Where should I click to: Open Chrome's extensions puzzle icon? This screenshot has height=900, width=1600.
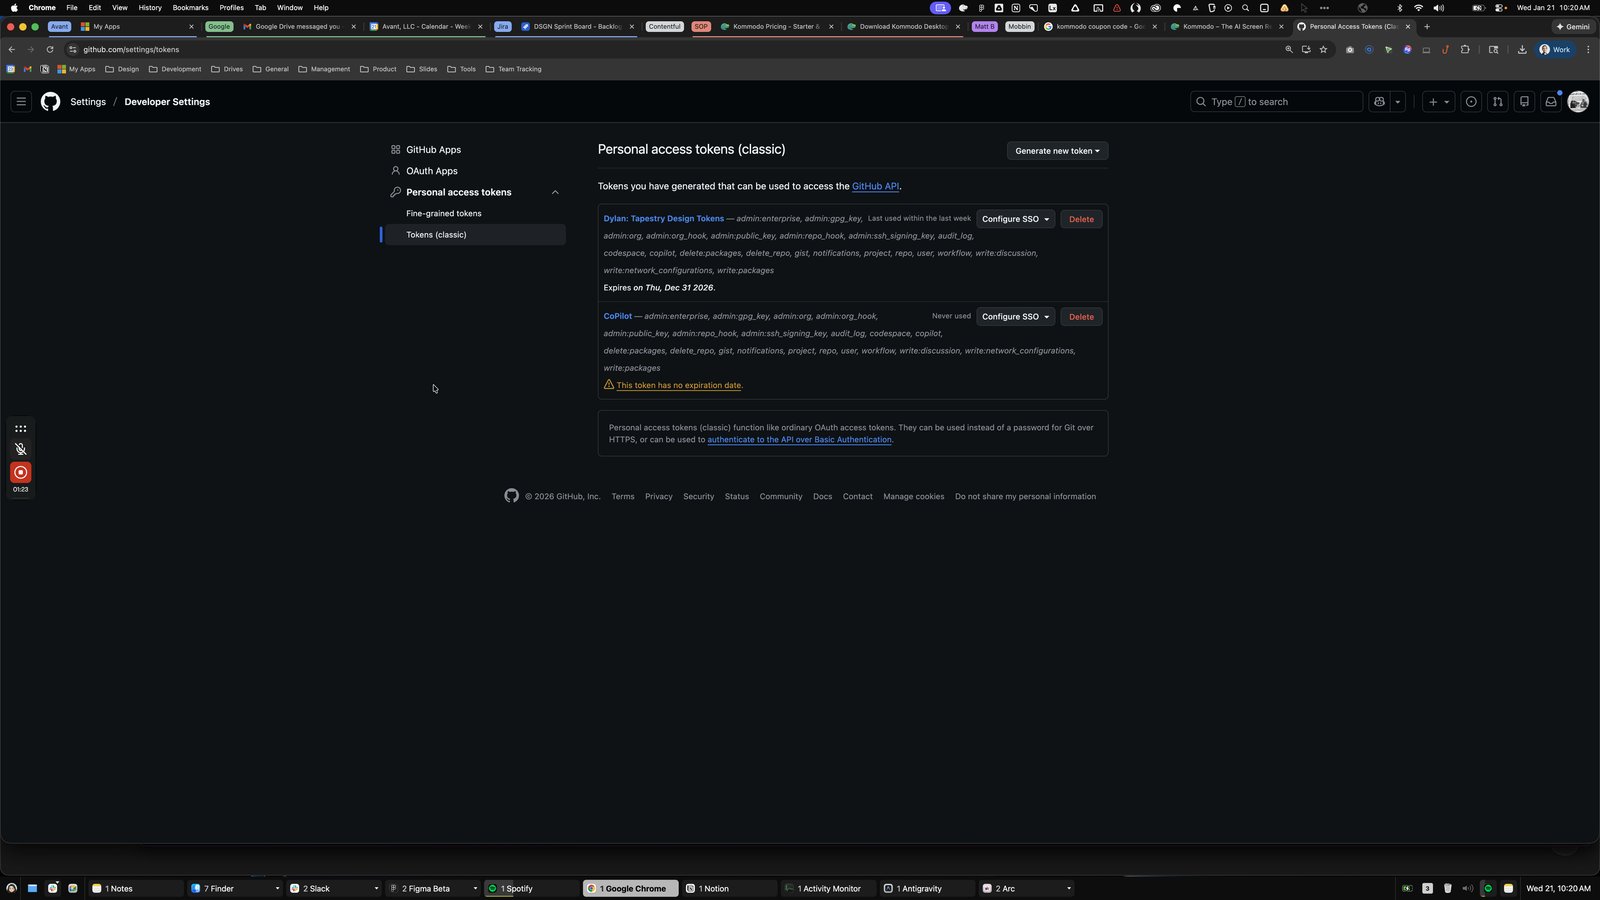pyautogui.click(x=1465, y=49)
